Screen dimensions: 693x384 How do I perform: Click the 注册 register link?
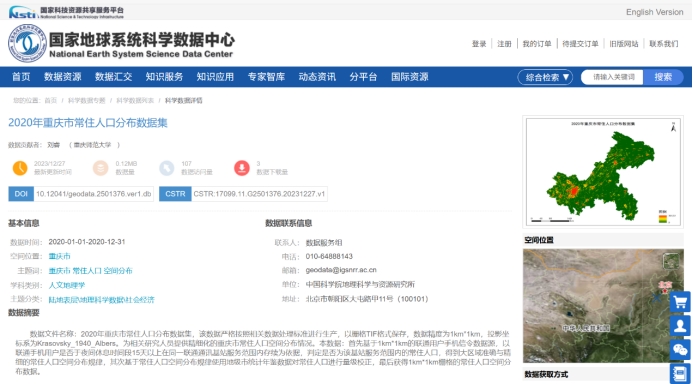pyautogui.click(x=504, y=44)
